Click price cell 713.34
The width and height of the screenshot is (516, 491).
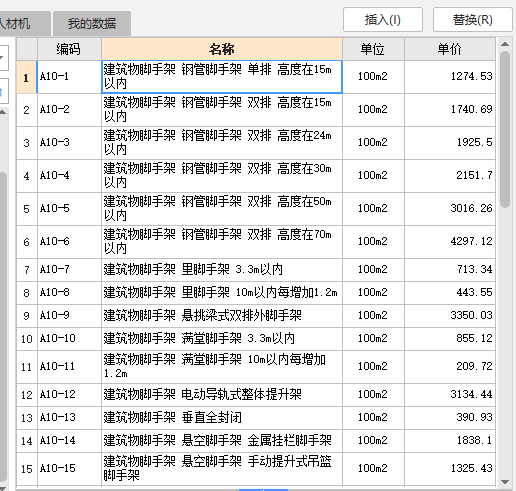450,270
